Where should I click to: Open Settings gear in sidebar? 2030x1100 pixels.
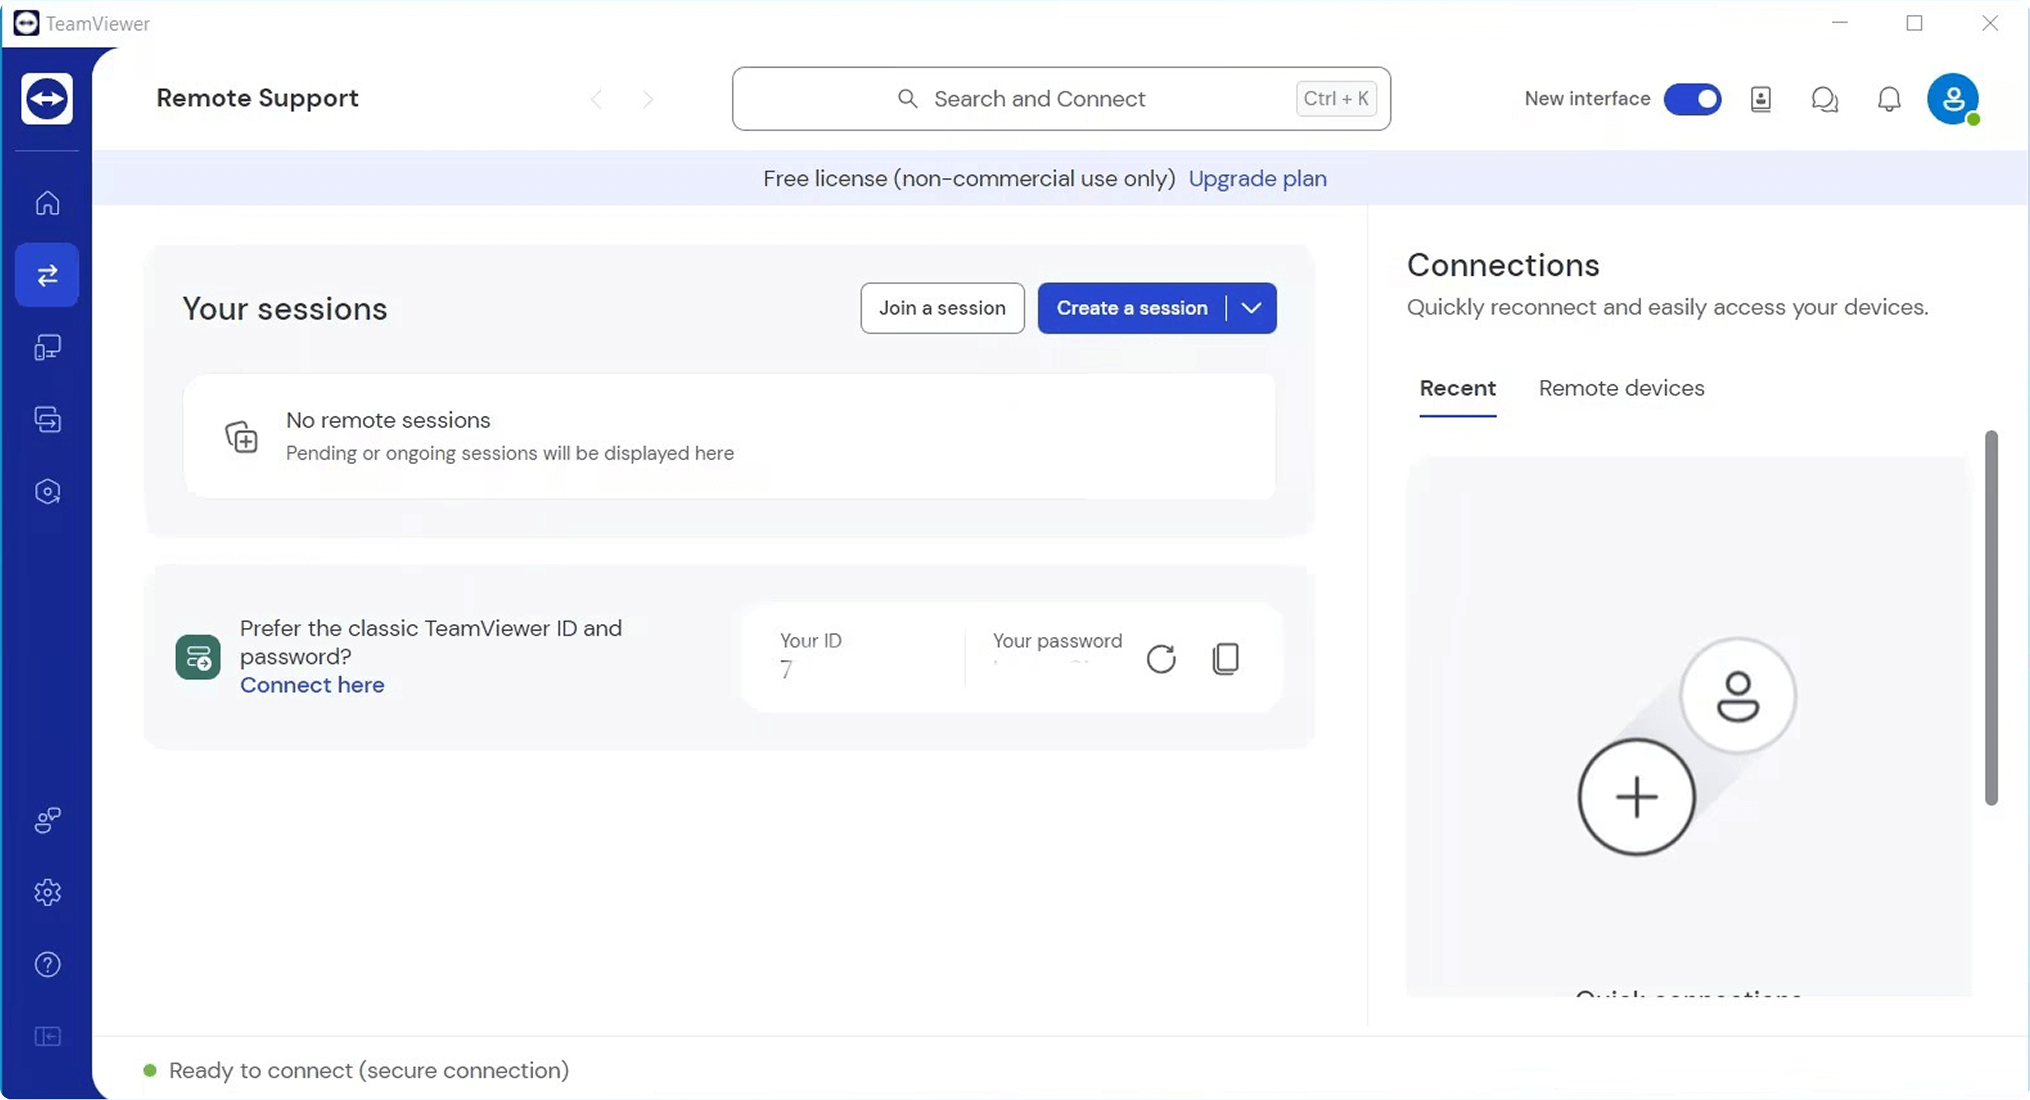point(47,892)
